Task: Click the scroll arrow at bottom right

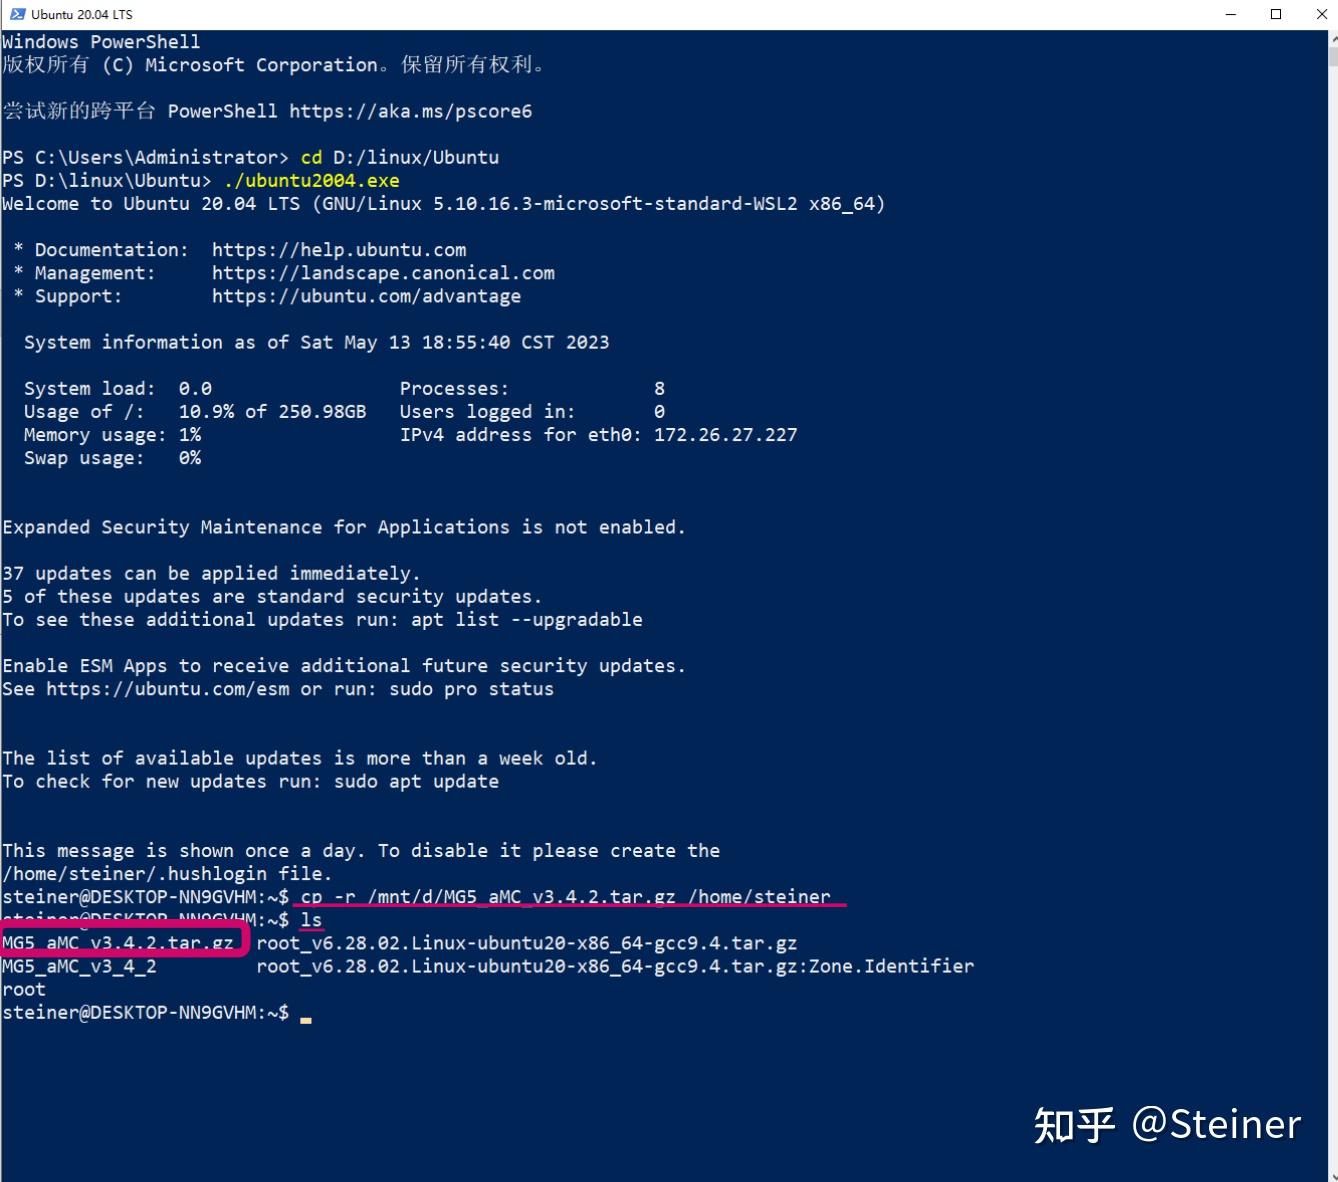Action: (x=1330, y=1173)
